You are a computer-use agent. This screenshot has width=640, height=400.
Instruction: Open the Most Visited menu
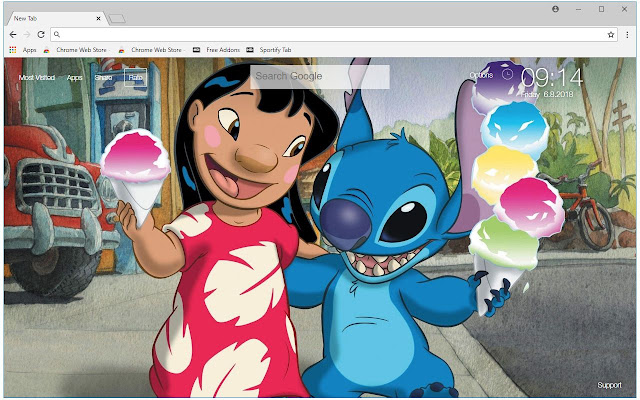(x=37, y=78)
